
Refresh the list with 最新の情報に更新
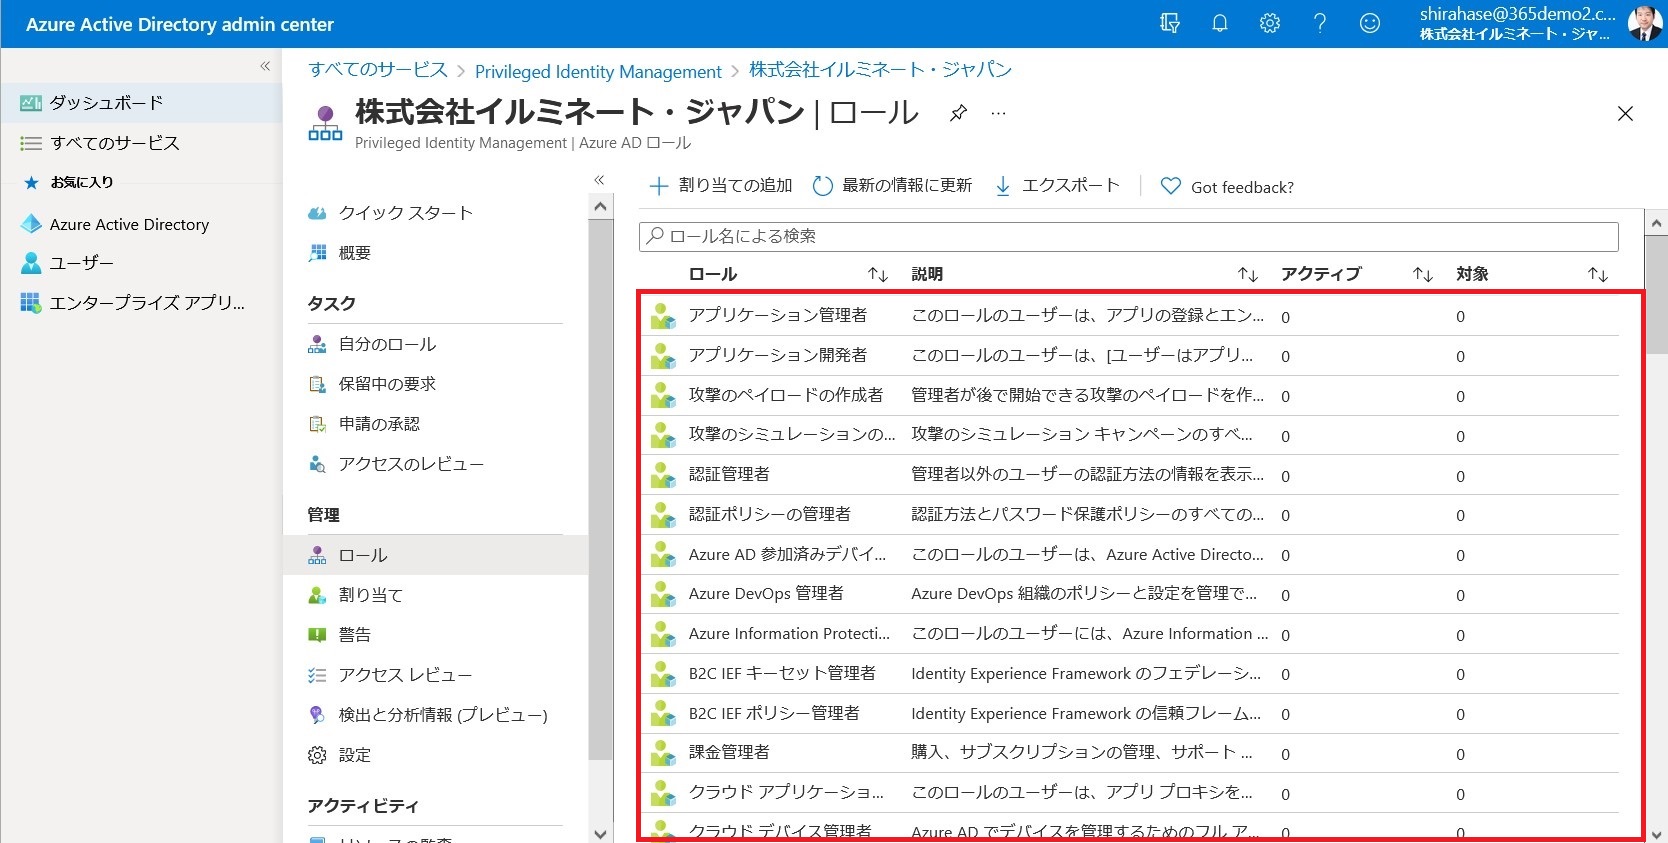[x=892, y=185]
